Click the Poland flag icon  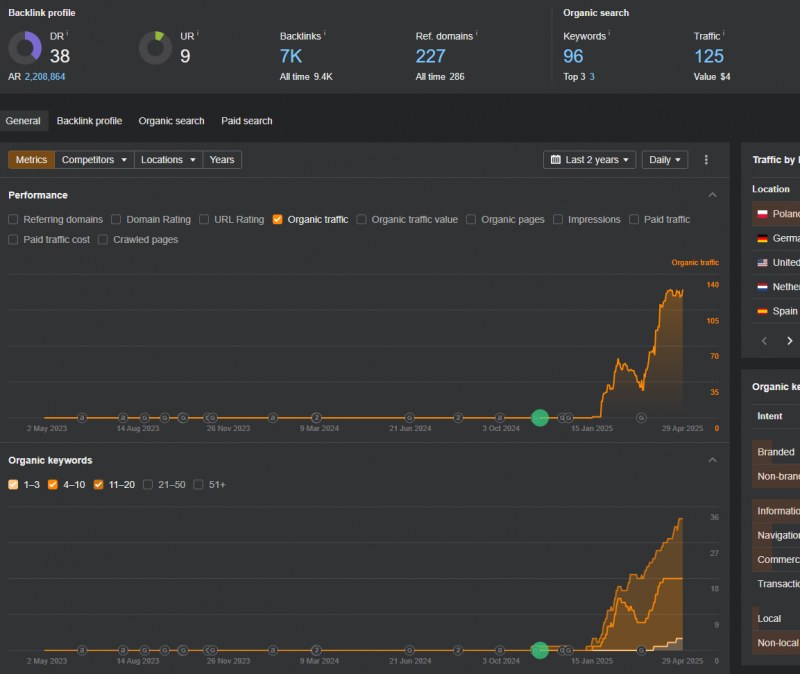coord(762,214)
